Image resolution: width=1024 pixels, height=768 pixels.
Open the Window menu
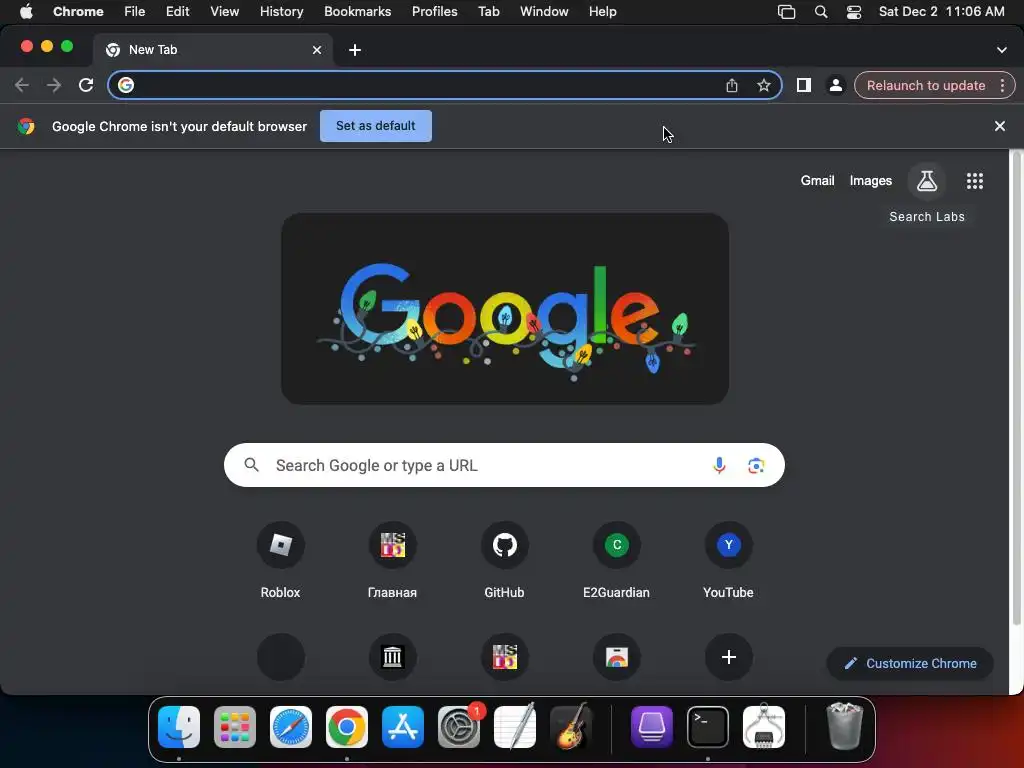coord(544,12)
